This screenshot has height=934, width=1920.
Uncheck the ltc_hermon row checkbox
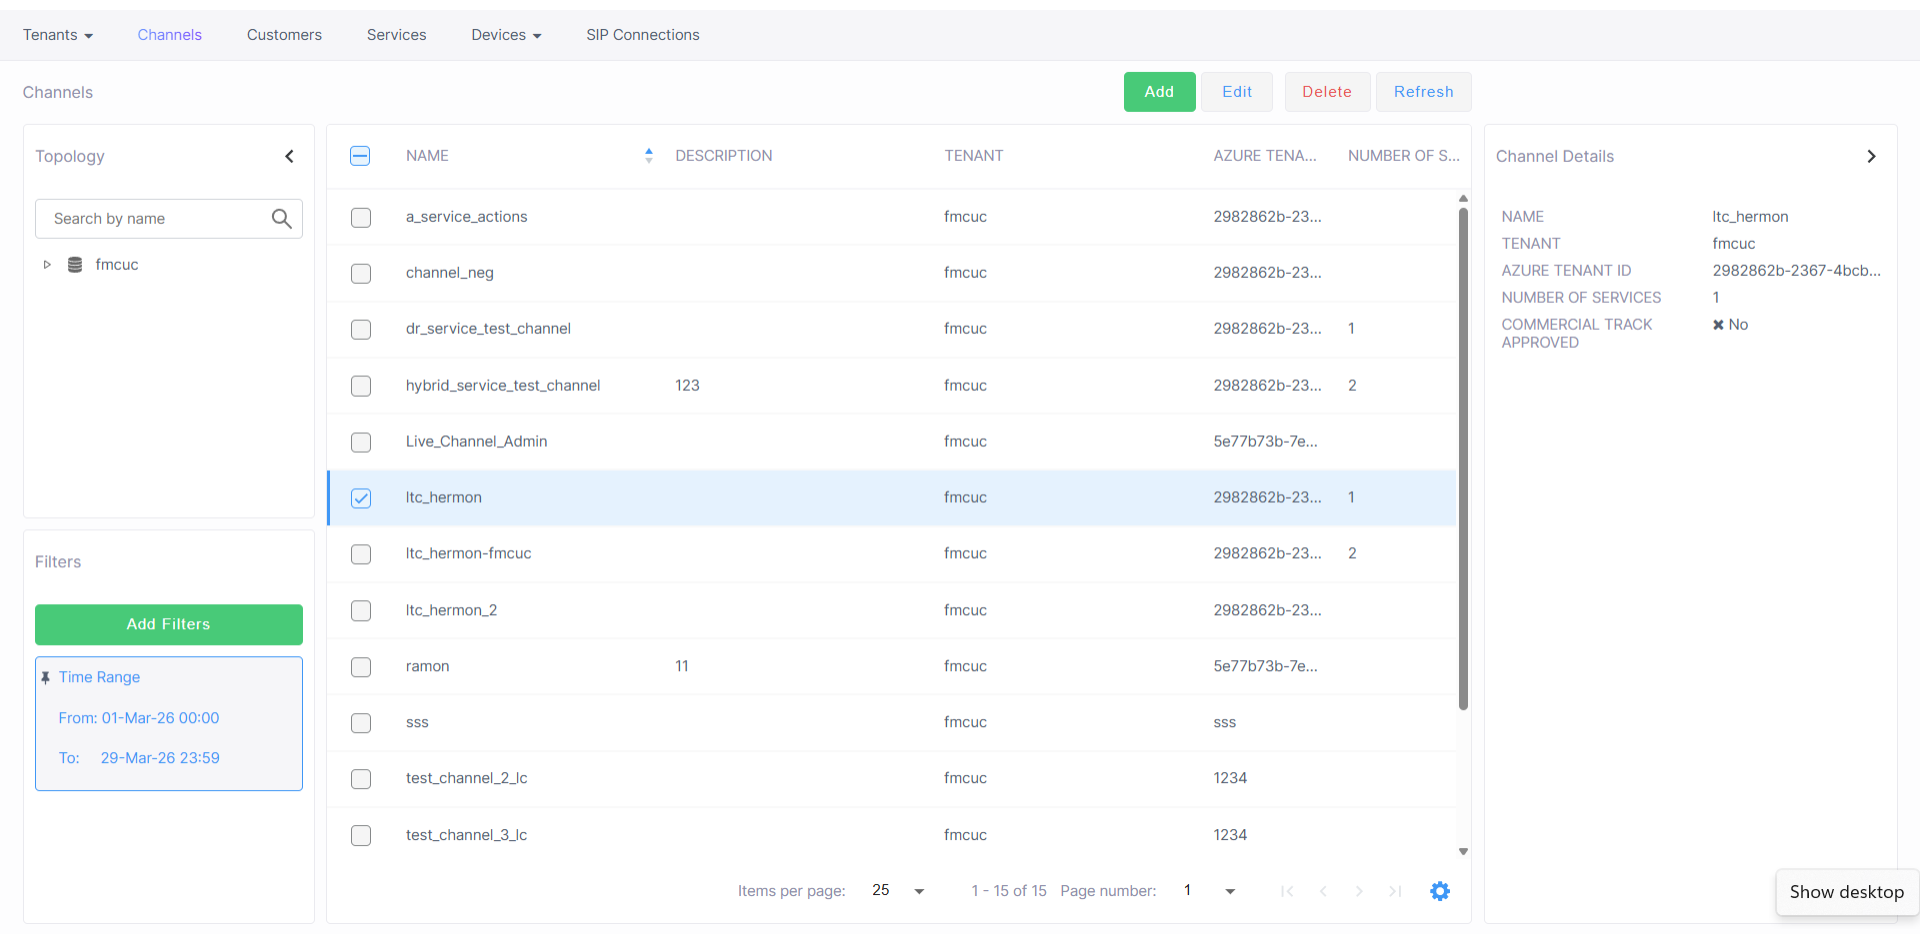[x=361, y=498]
